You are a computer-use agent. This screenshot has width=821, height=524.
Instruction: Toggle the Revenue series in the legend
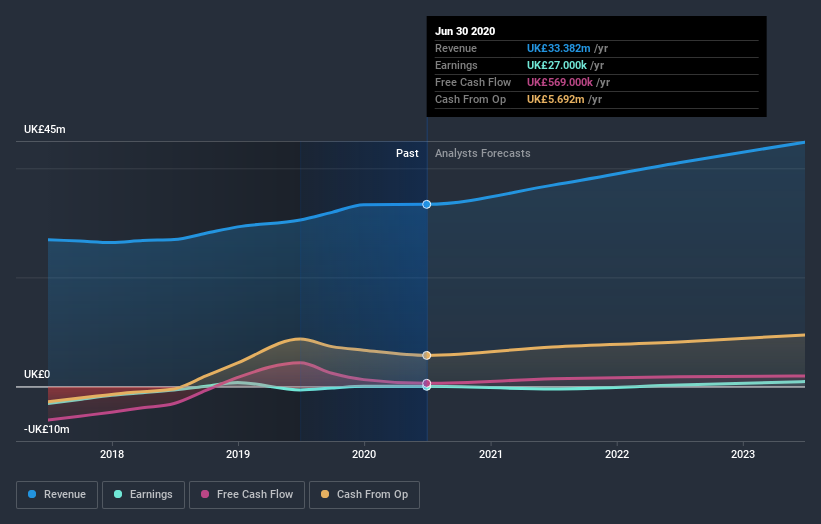pos(57,495)
